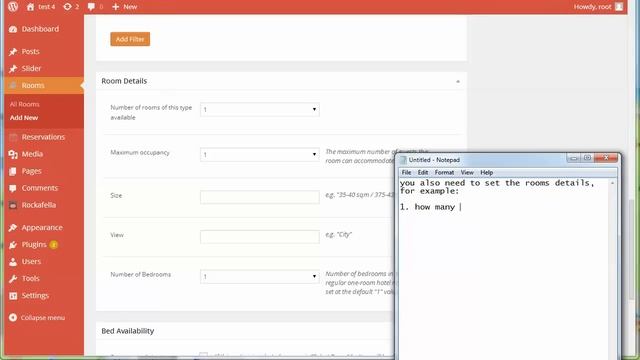Click the plus New icon
640x360 pixels.
[x=116, y=7]
